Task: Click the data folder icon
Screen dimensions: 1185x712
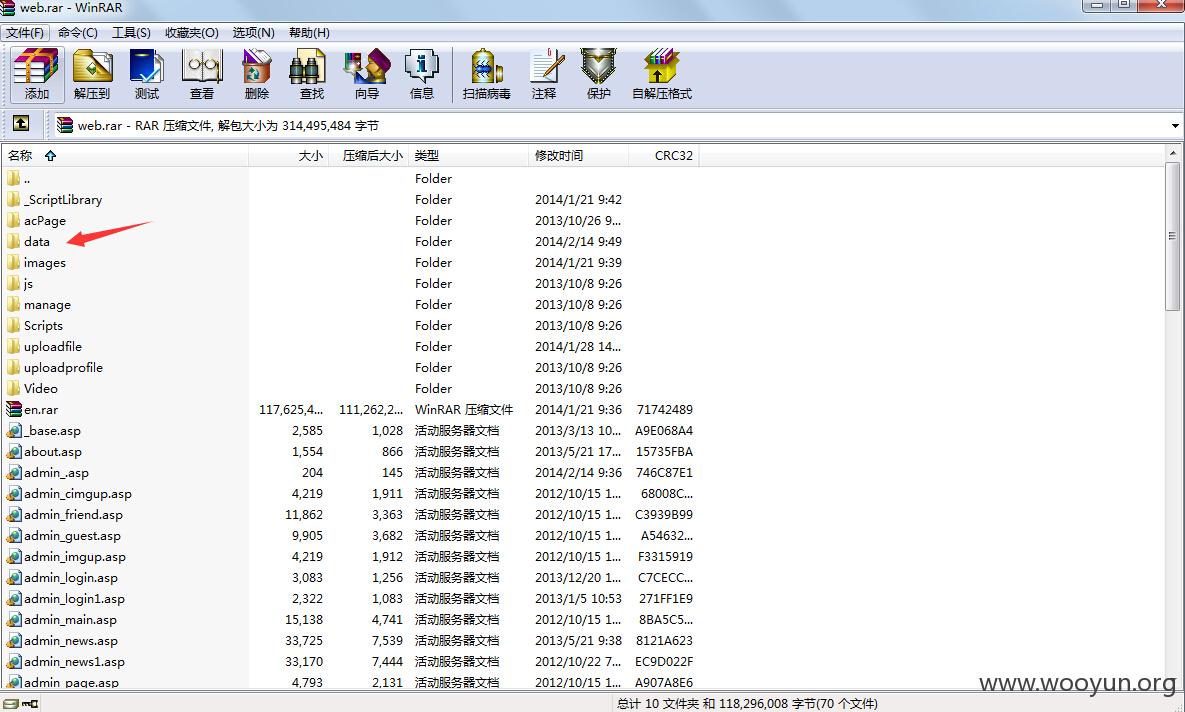Action: click(x=14, y=241)
